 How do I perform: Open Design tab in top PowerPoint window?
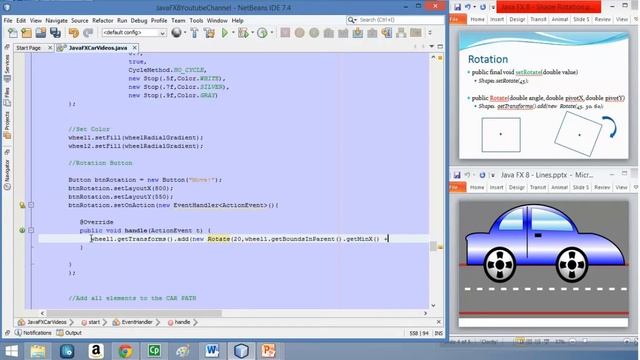(x=517, y=19)
